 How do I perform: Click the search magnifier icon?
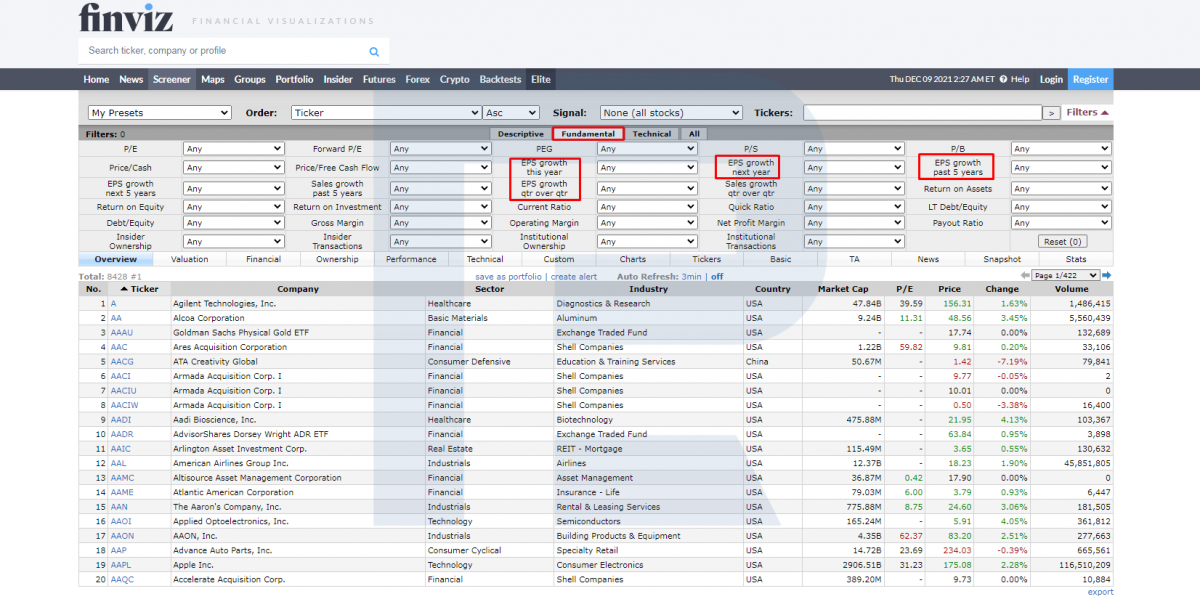pyautogui.click(x=374, y=51)
